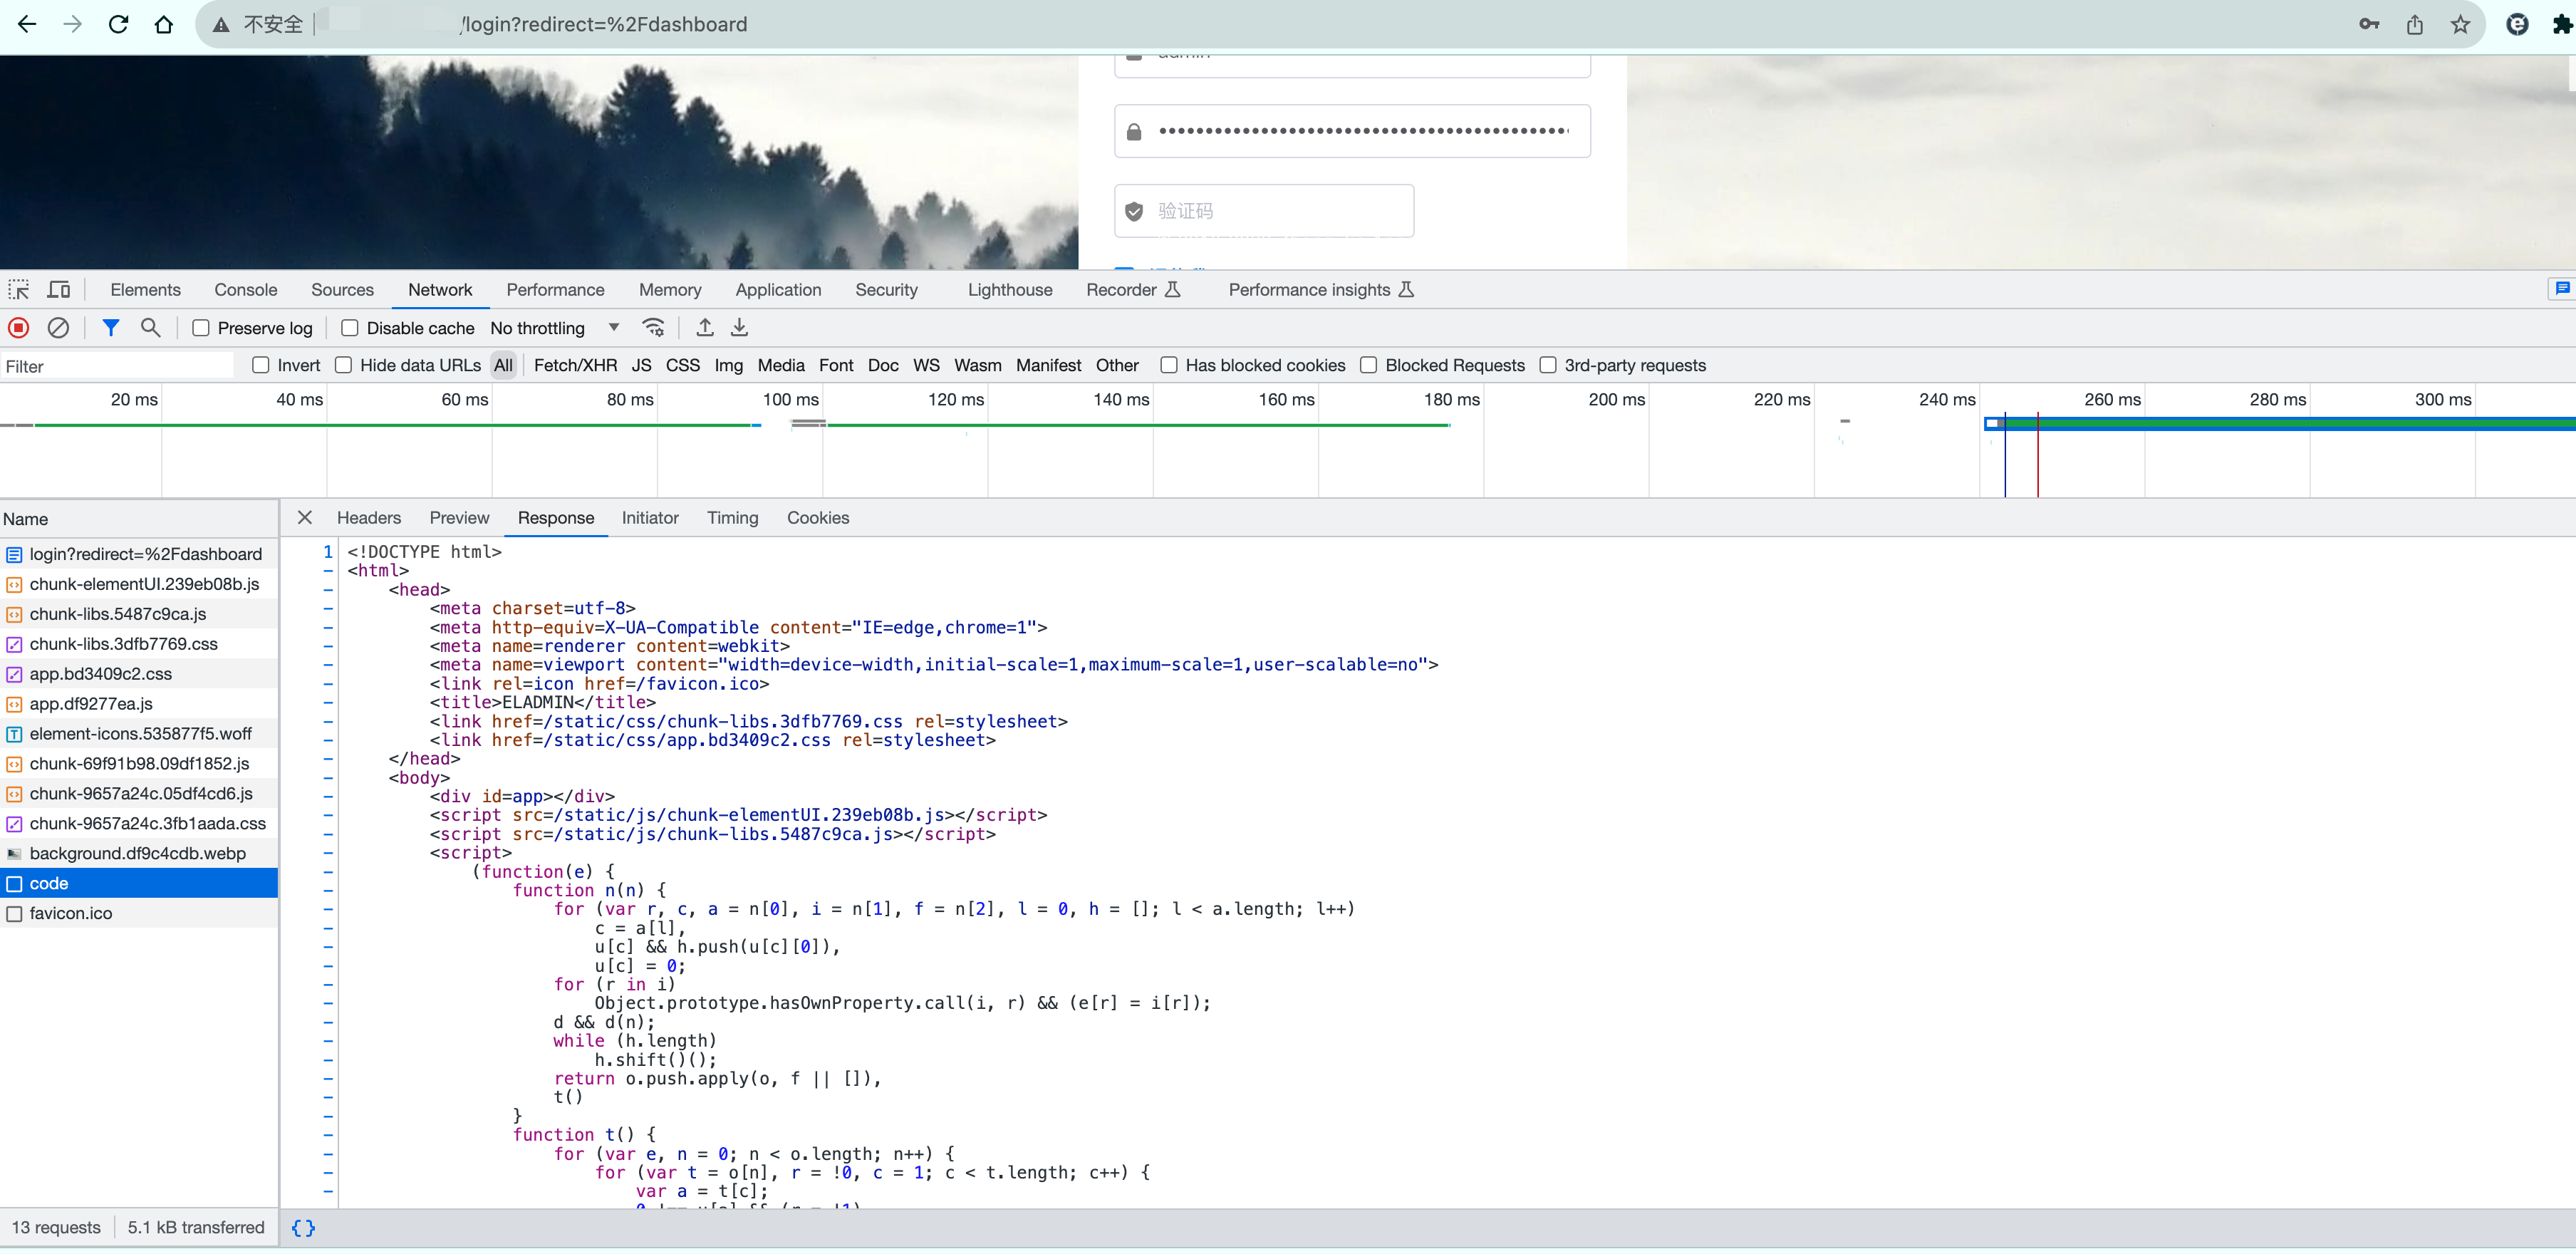The height and width of the screenshot is (1254, 2576).
Task: Switch to the Console tab
Action: coord(246,290)
